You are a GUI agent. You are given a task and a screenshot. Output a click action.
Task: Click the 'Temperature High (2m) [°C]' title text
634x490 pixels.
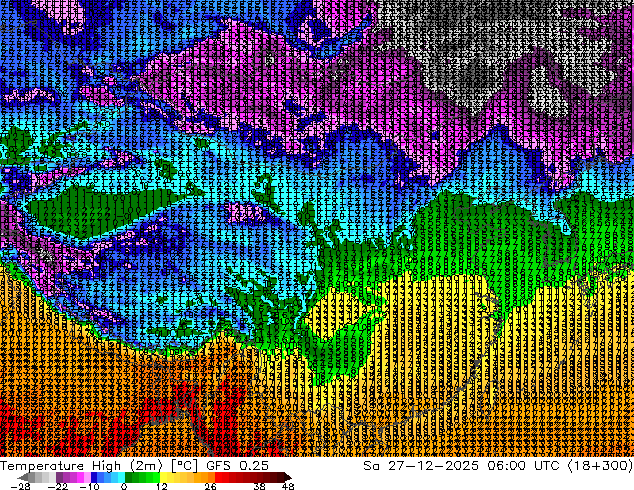(99, 466)
